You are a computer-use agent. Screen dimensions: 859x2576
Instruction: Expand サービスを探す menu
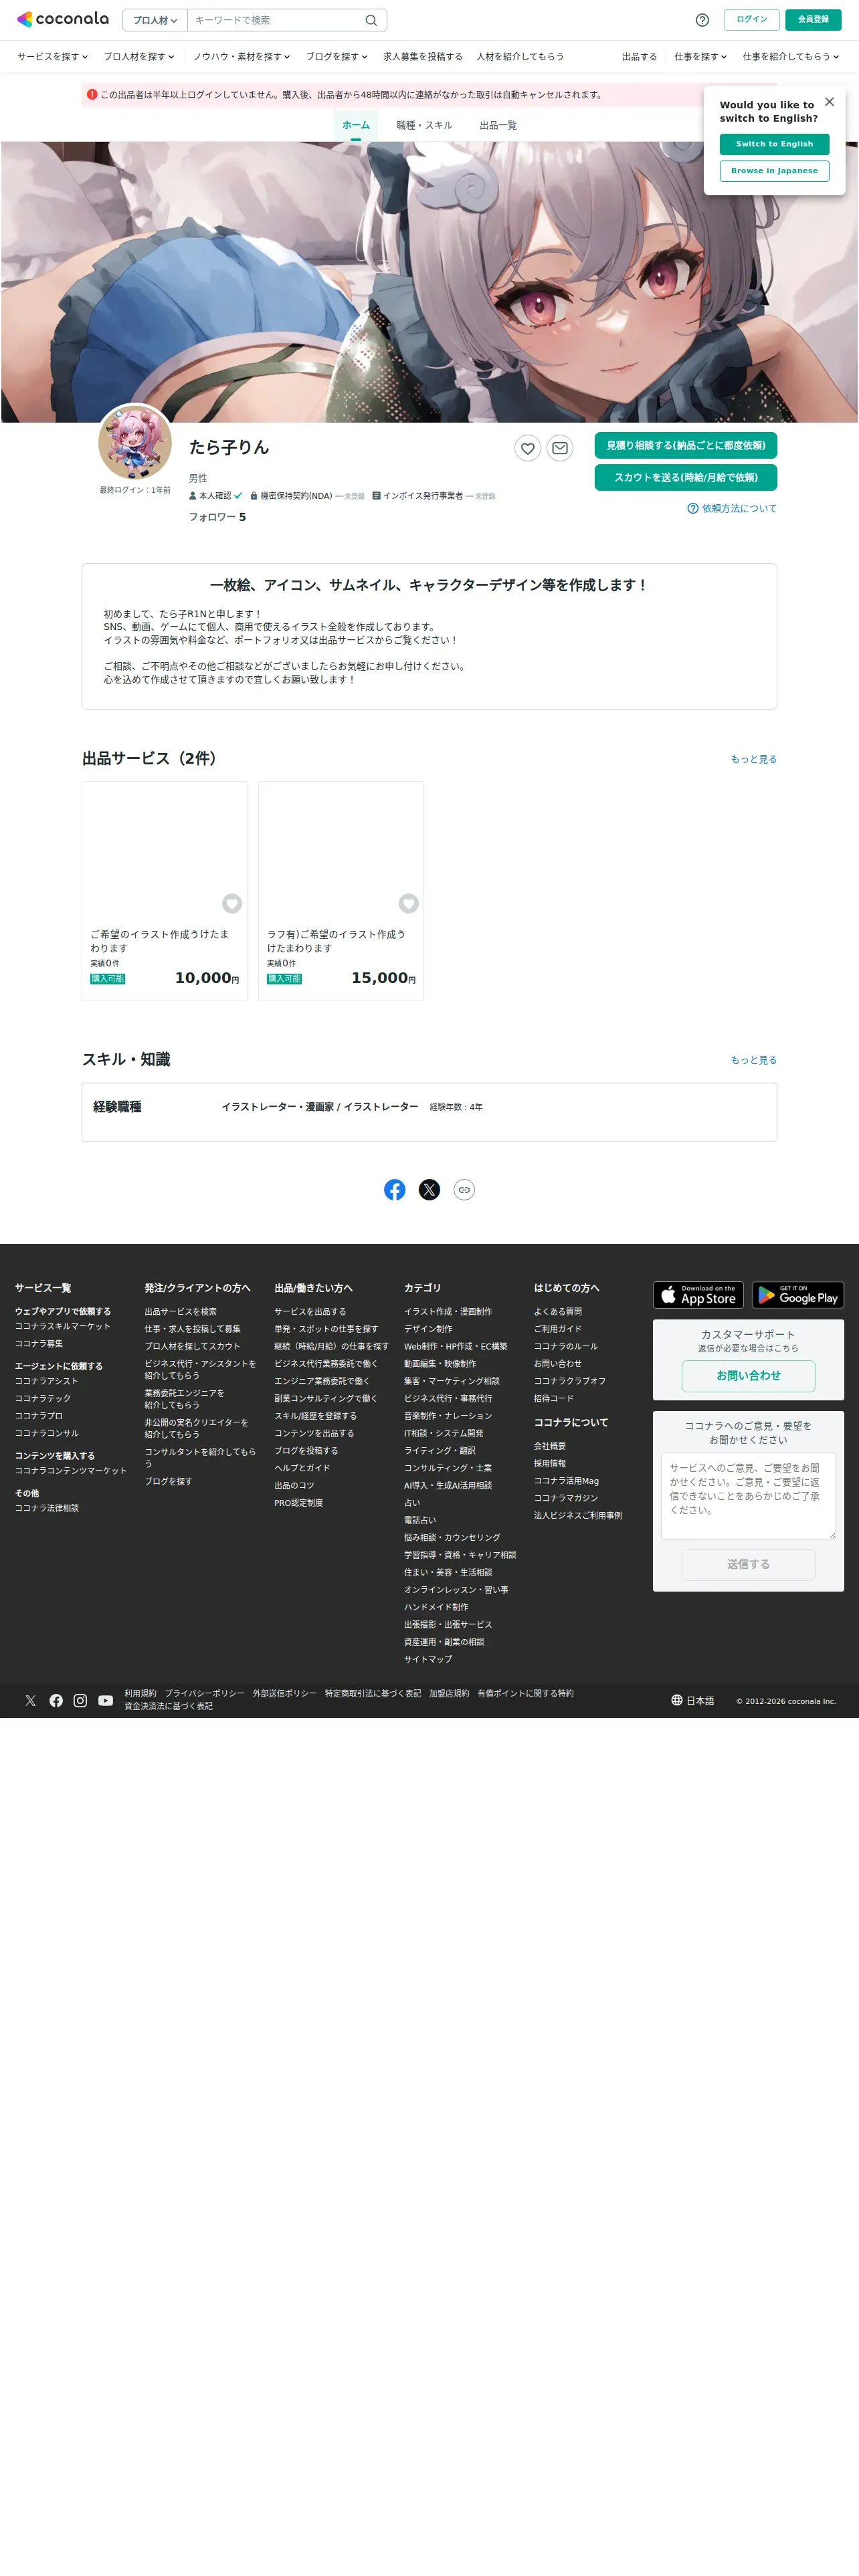(x=52, y=57)
